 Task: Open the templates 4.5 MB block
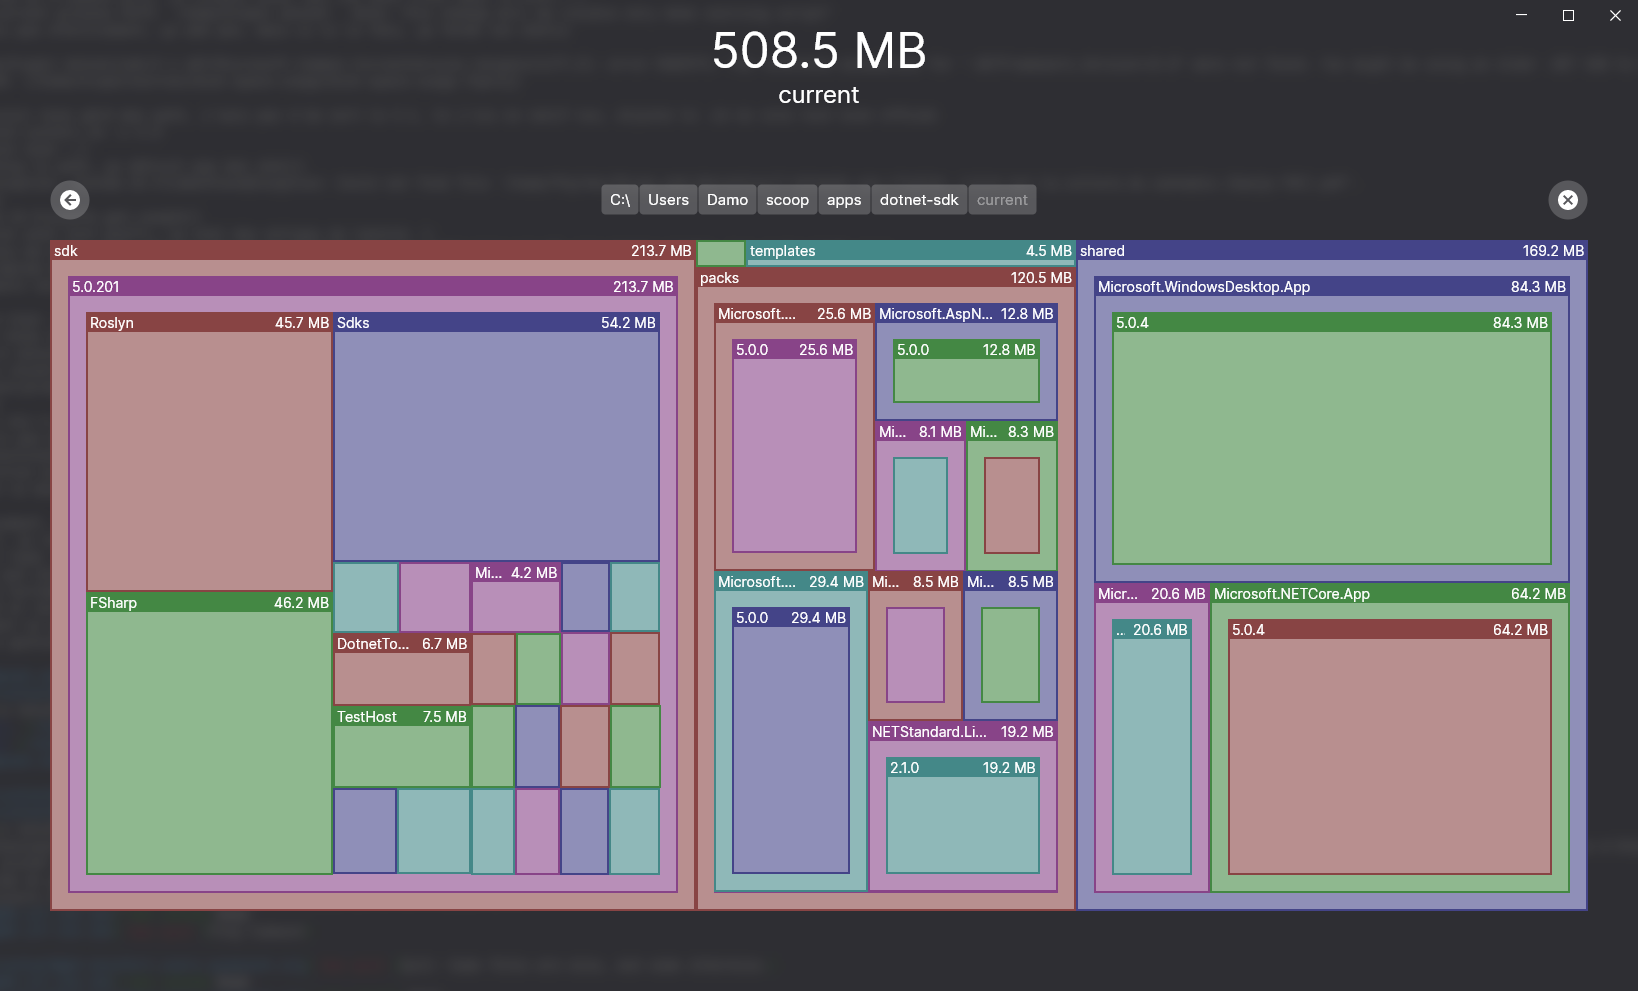point(910,252)
